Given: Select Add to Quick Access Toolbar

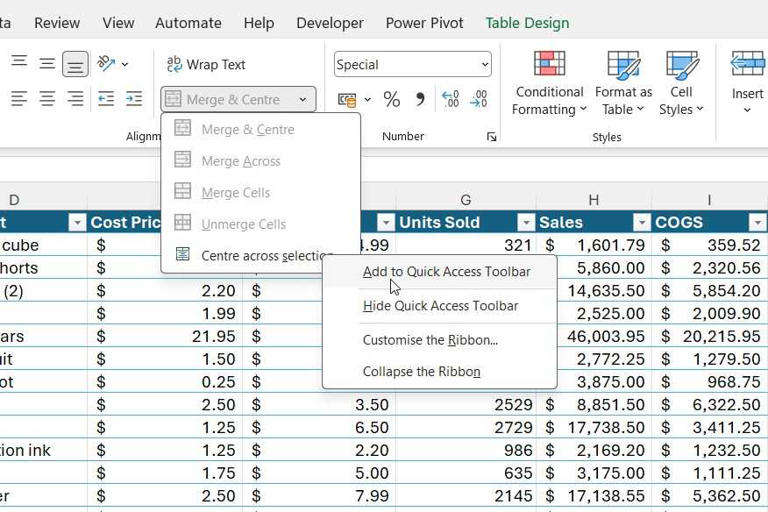Looking at the screenshot, I should (x=439, y=271).
